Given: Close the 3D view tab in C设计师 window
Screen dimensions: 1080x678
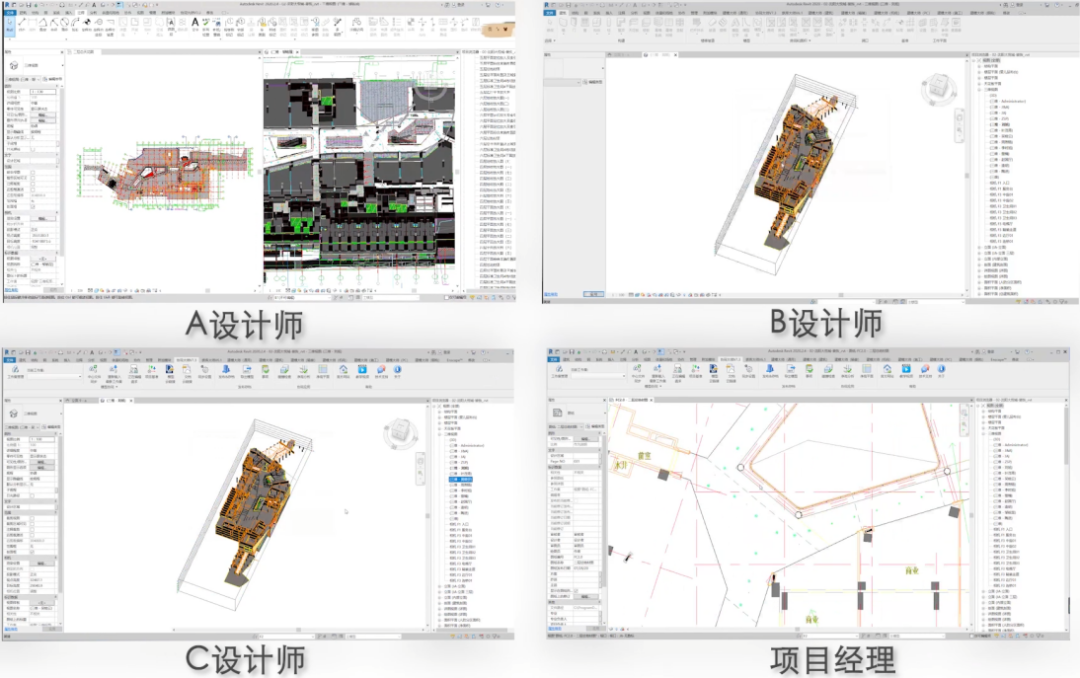Looking at the screenshot, I should click(x=131, y=400).
